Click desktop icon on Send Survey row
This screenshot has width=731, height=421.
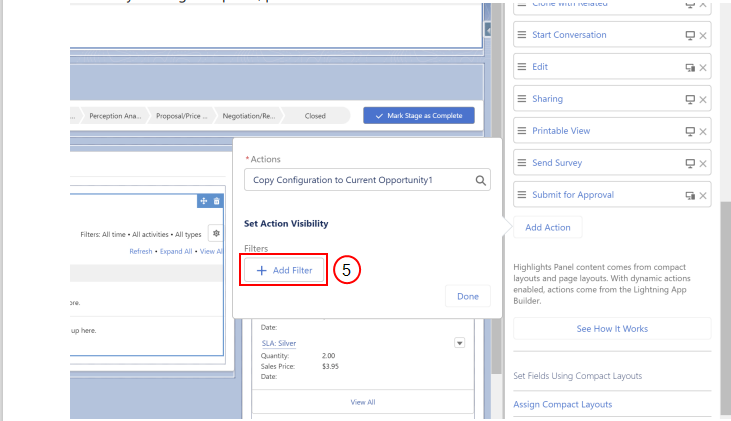(690, 163)
